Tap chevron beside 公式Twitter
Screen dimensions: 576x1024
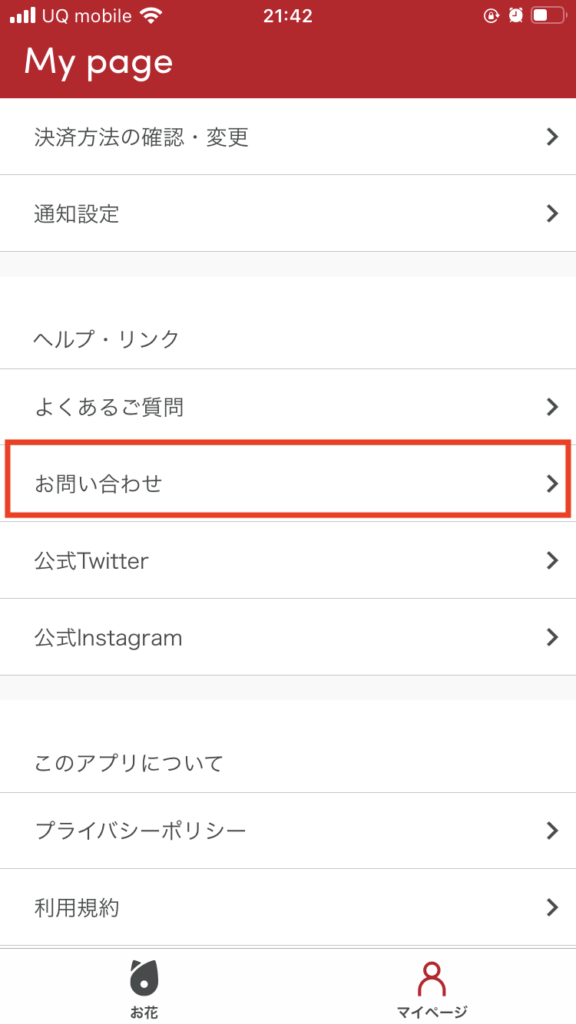tap(552, 560)
